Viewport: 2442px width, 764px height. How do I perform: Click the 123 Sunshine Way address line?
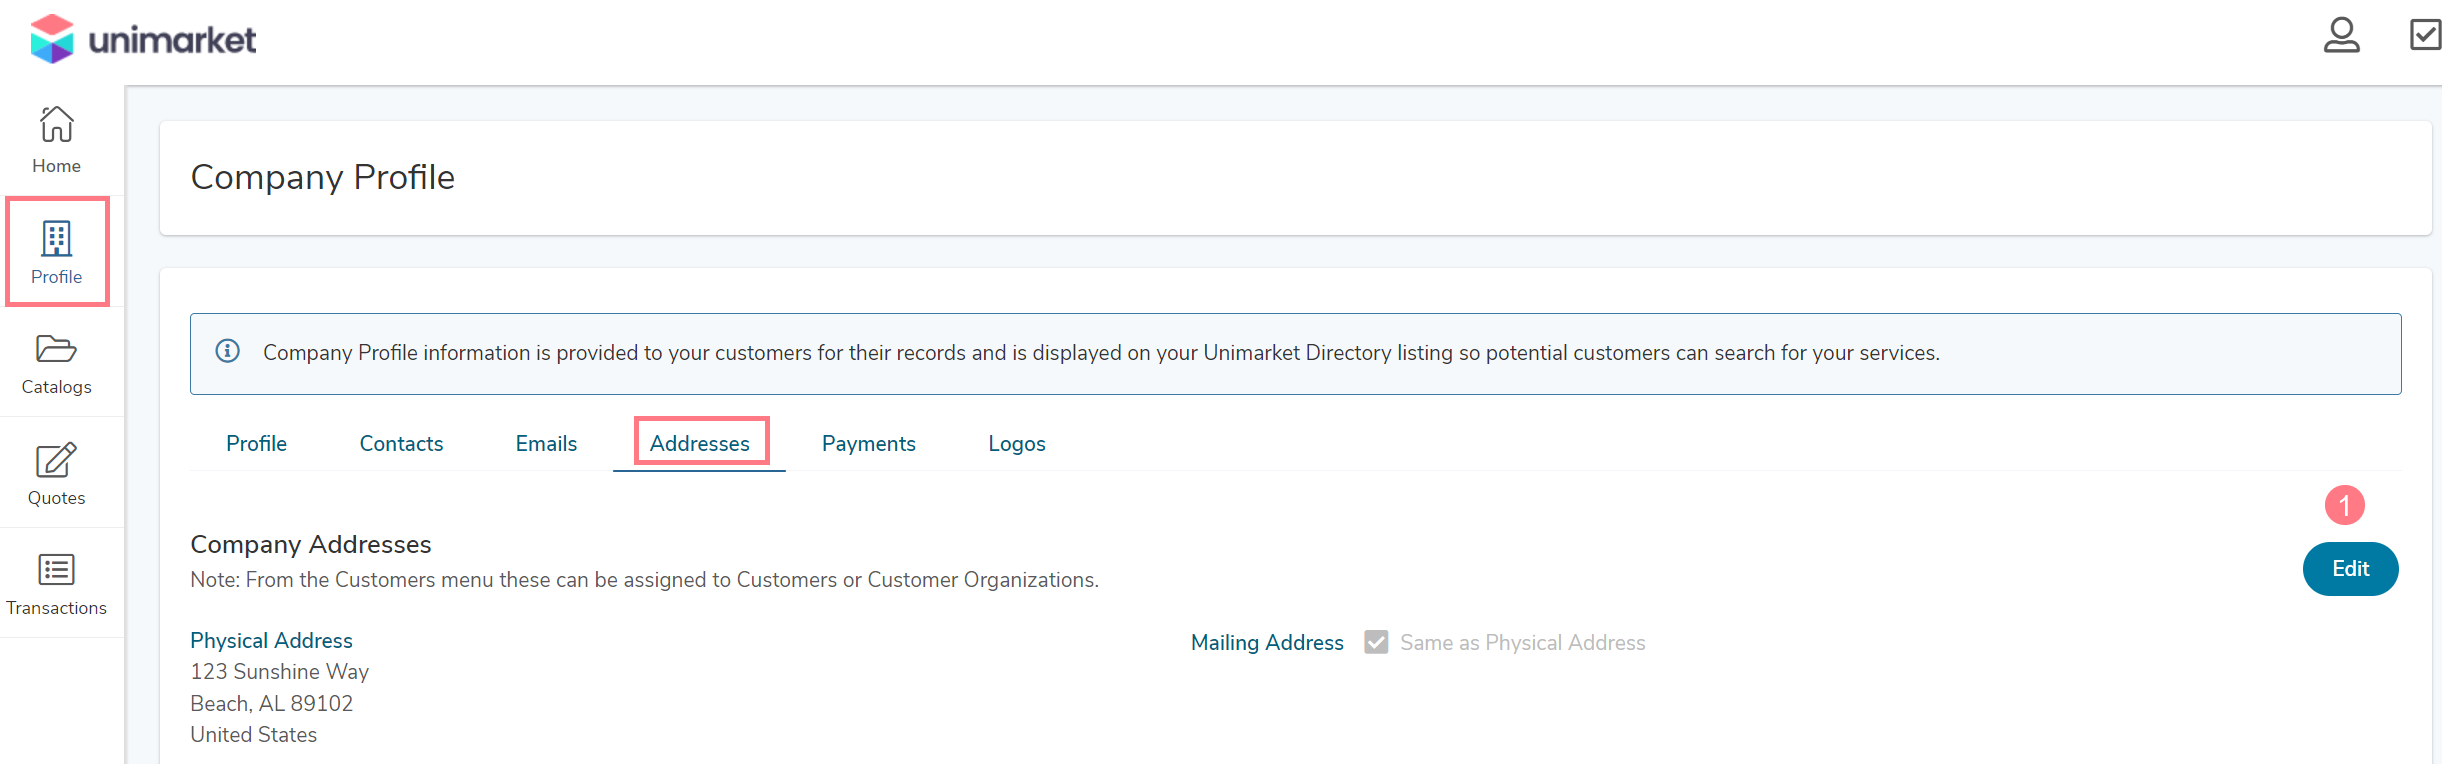point(280,672)
